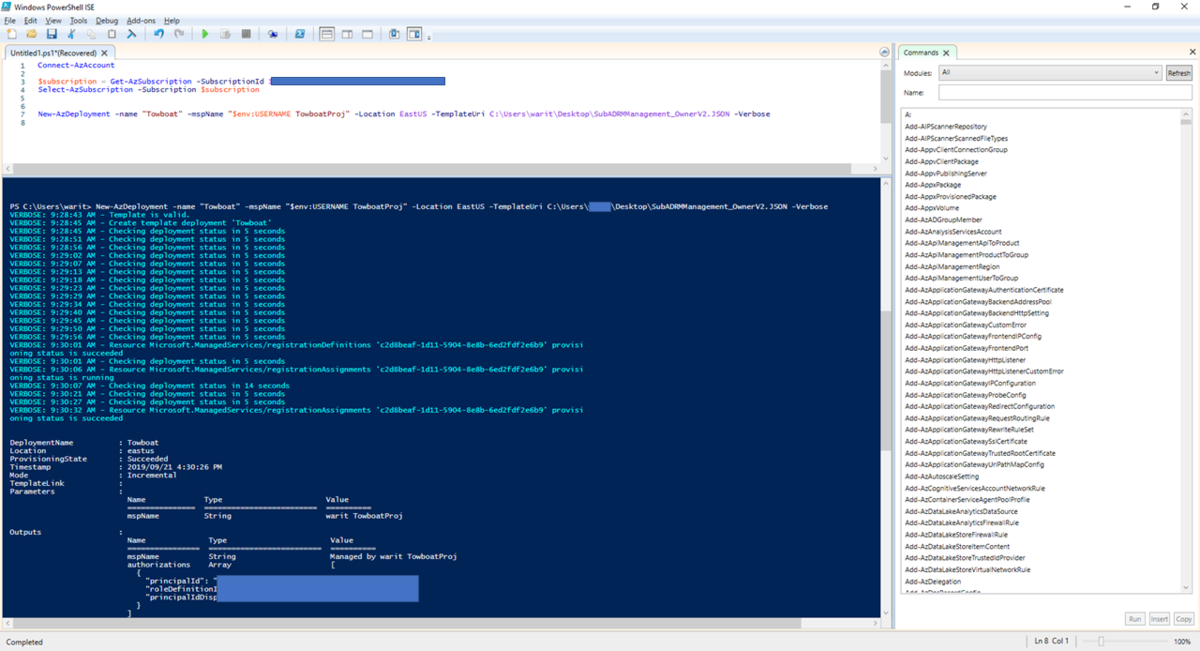The image size is (1200, 651).
Task: Close the Commands tab
Action: click(946, 52)
